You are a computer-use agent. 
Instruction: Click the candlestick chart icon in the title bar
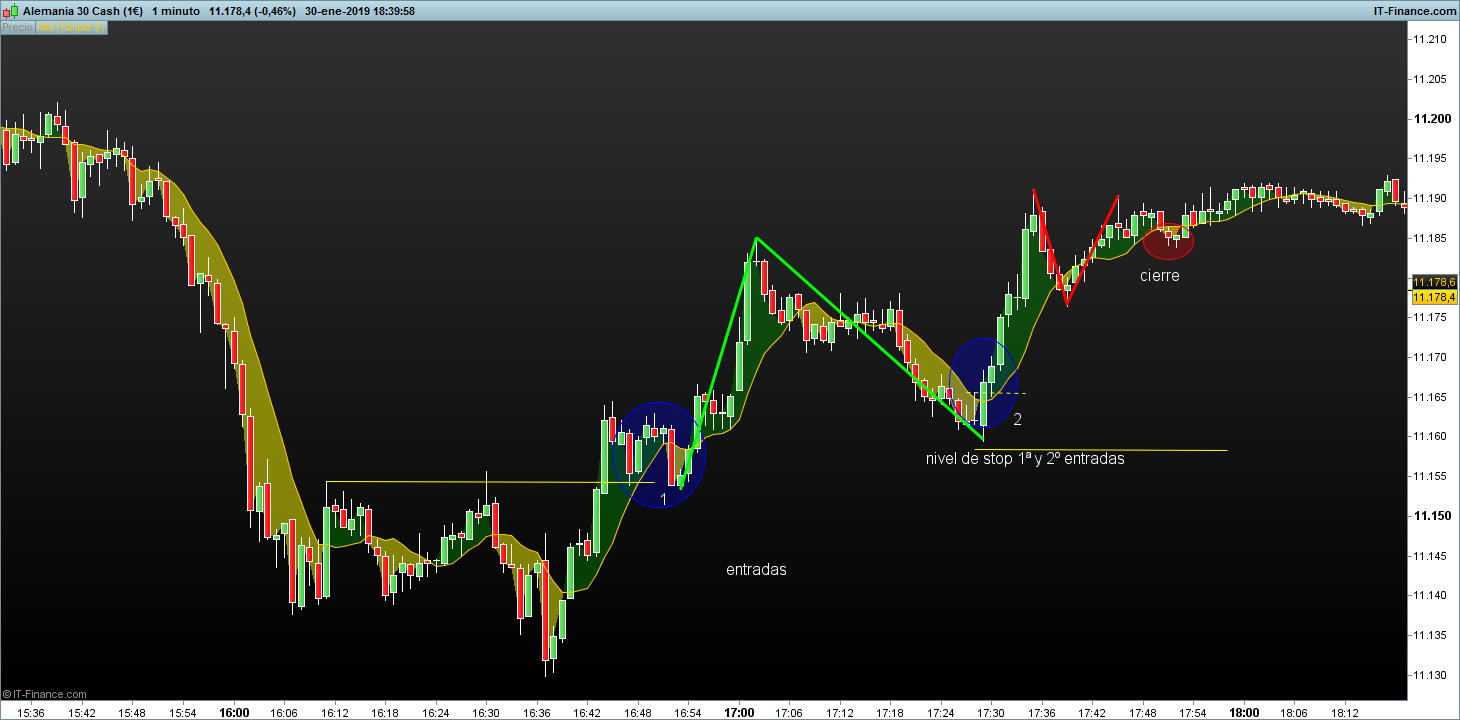[x=11, y=11]
